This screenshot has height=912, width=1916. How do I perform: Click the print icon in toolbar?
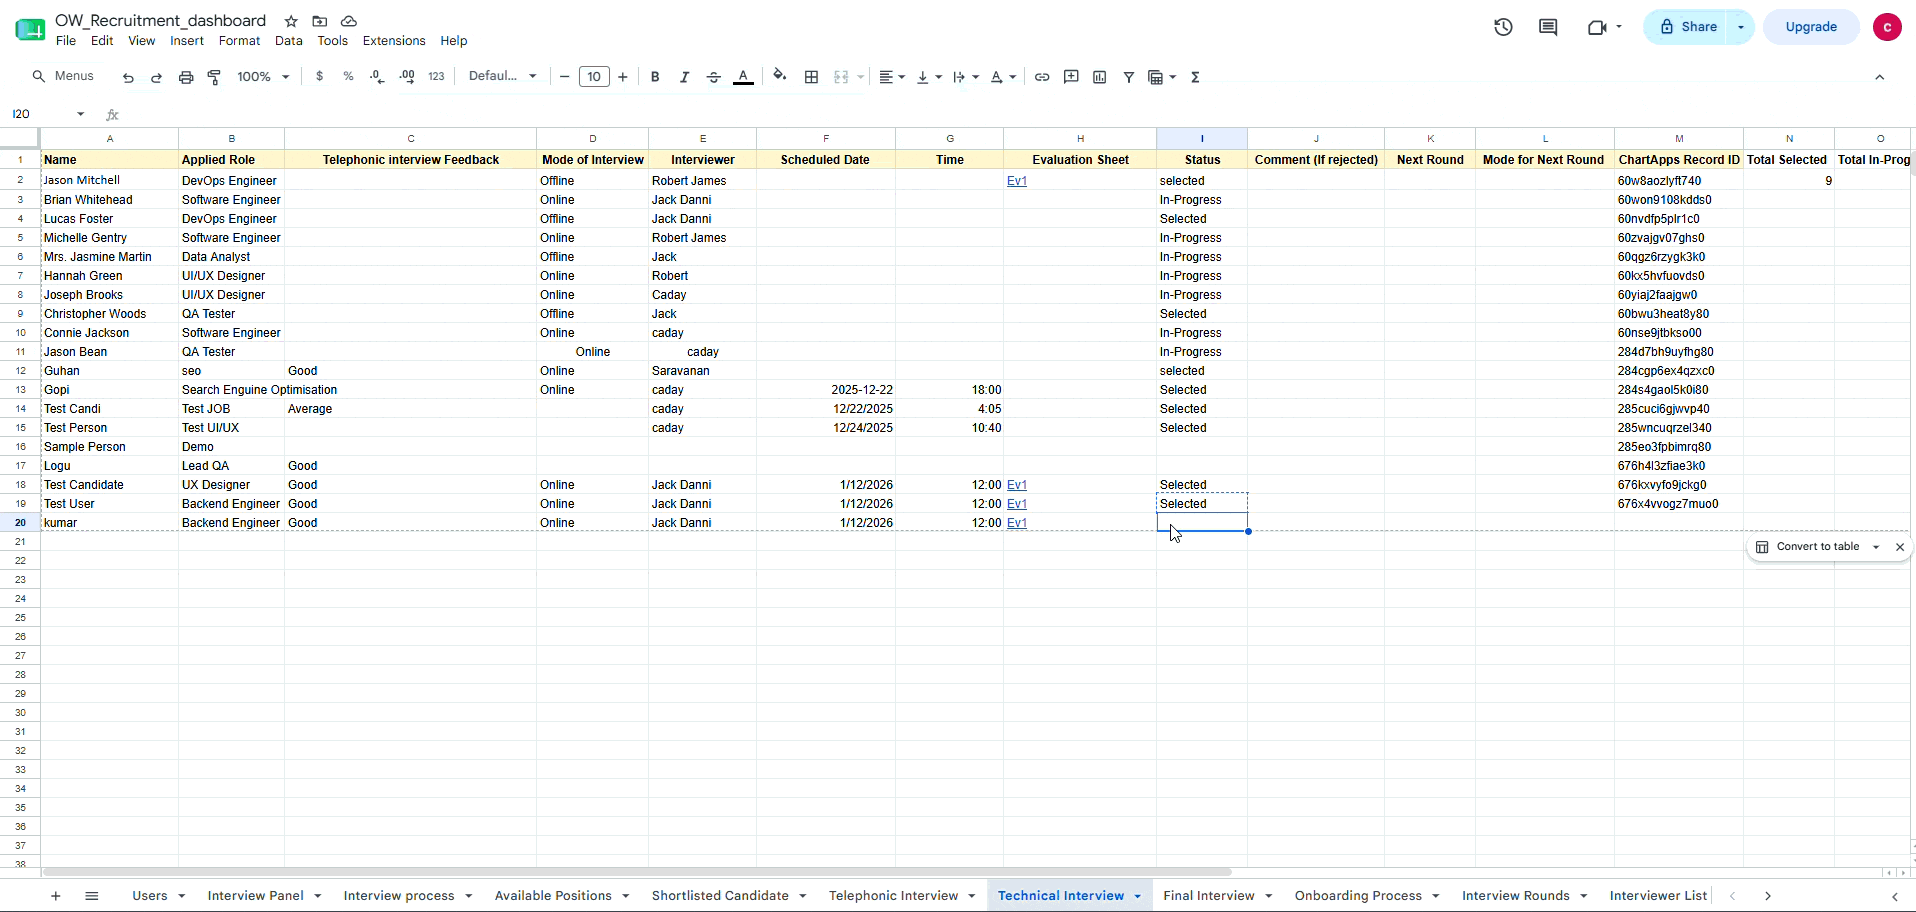point(186,77)
